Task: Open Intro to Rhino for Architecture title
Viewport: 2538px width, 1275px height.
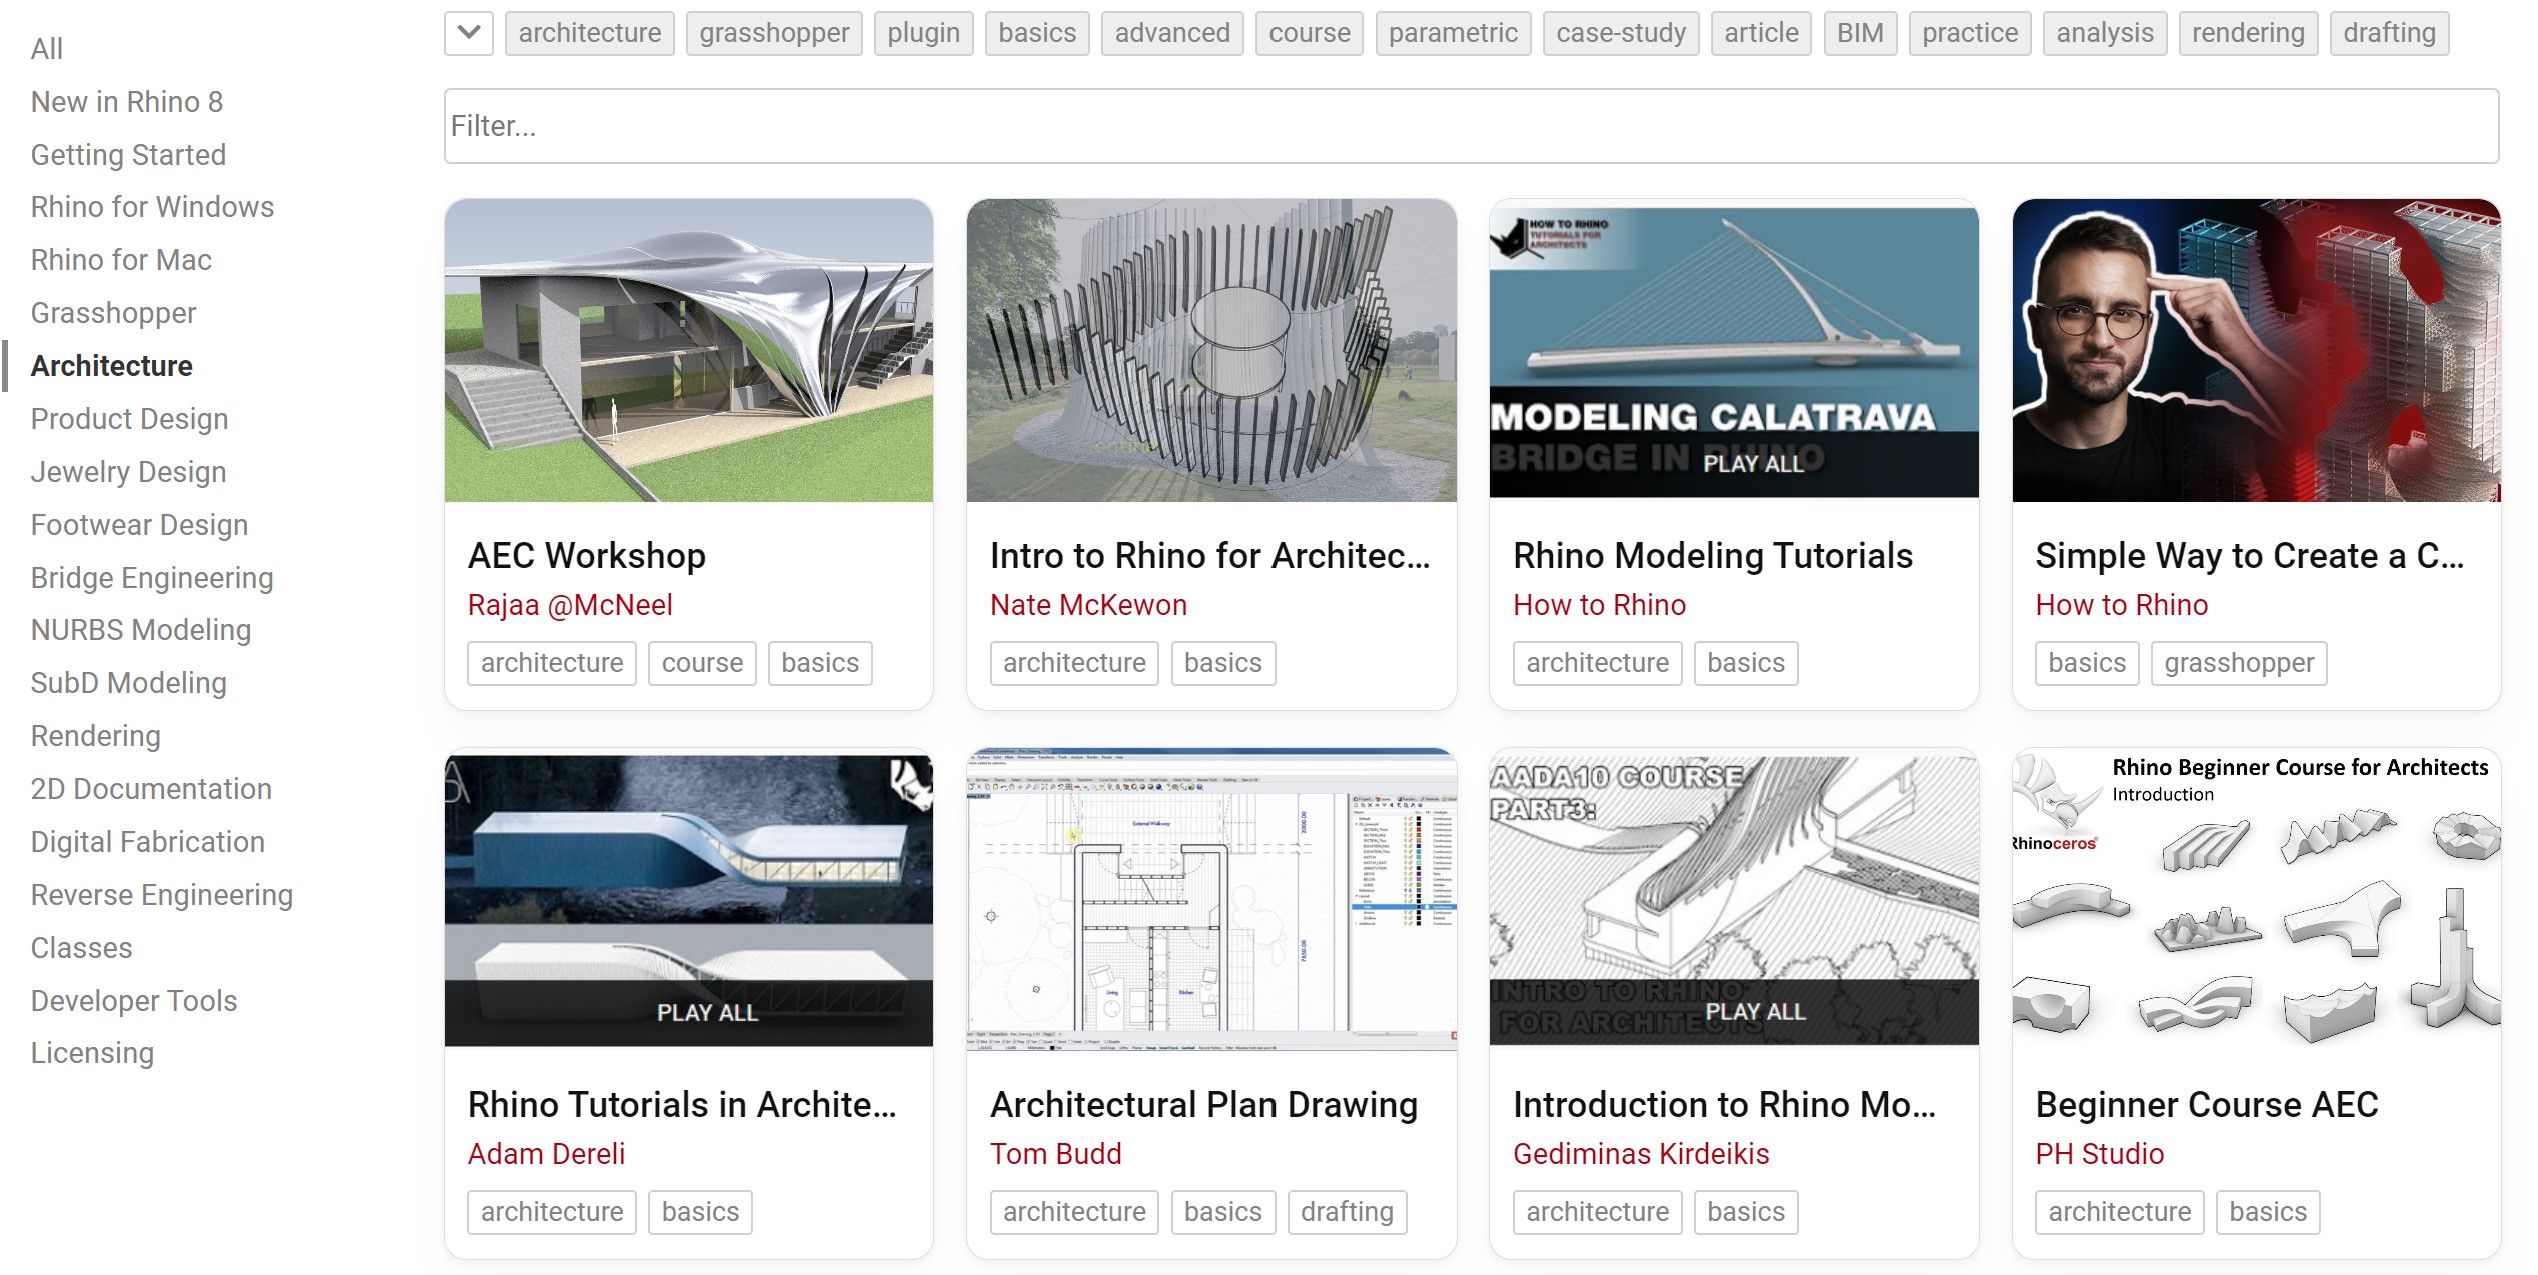Action: coord(1210,556)
